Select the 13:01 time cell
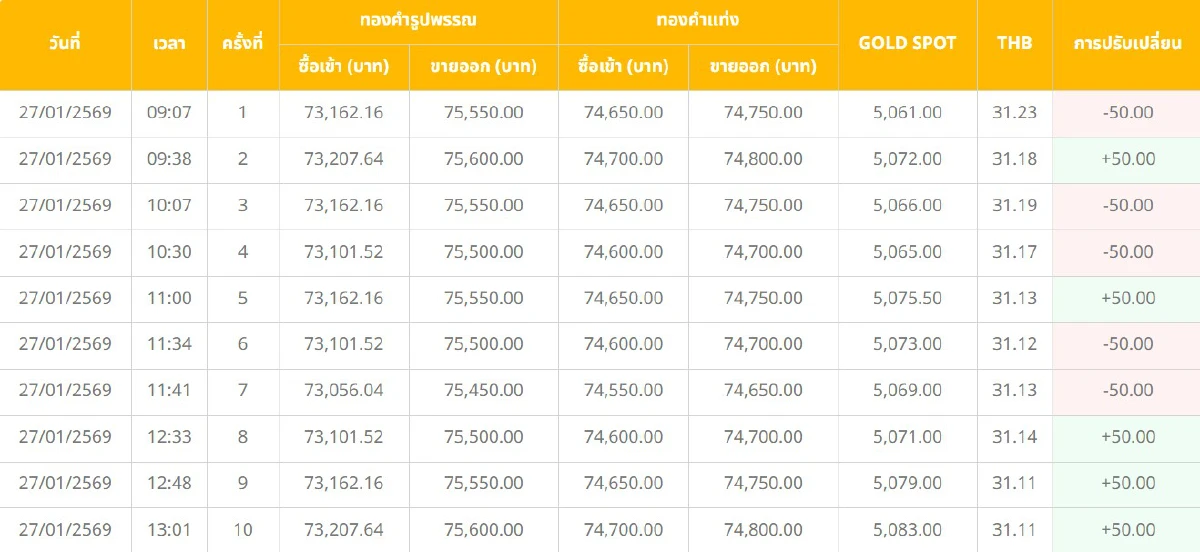 coord(169,529)
